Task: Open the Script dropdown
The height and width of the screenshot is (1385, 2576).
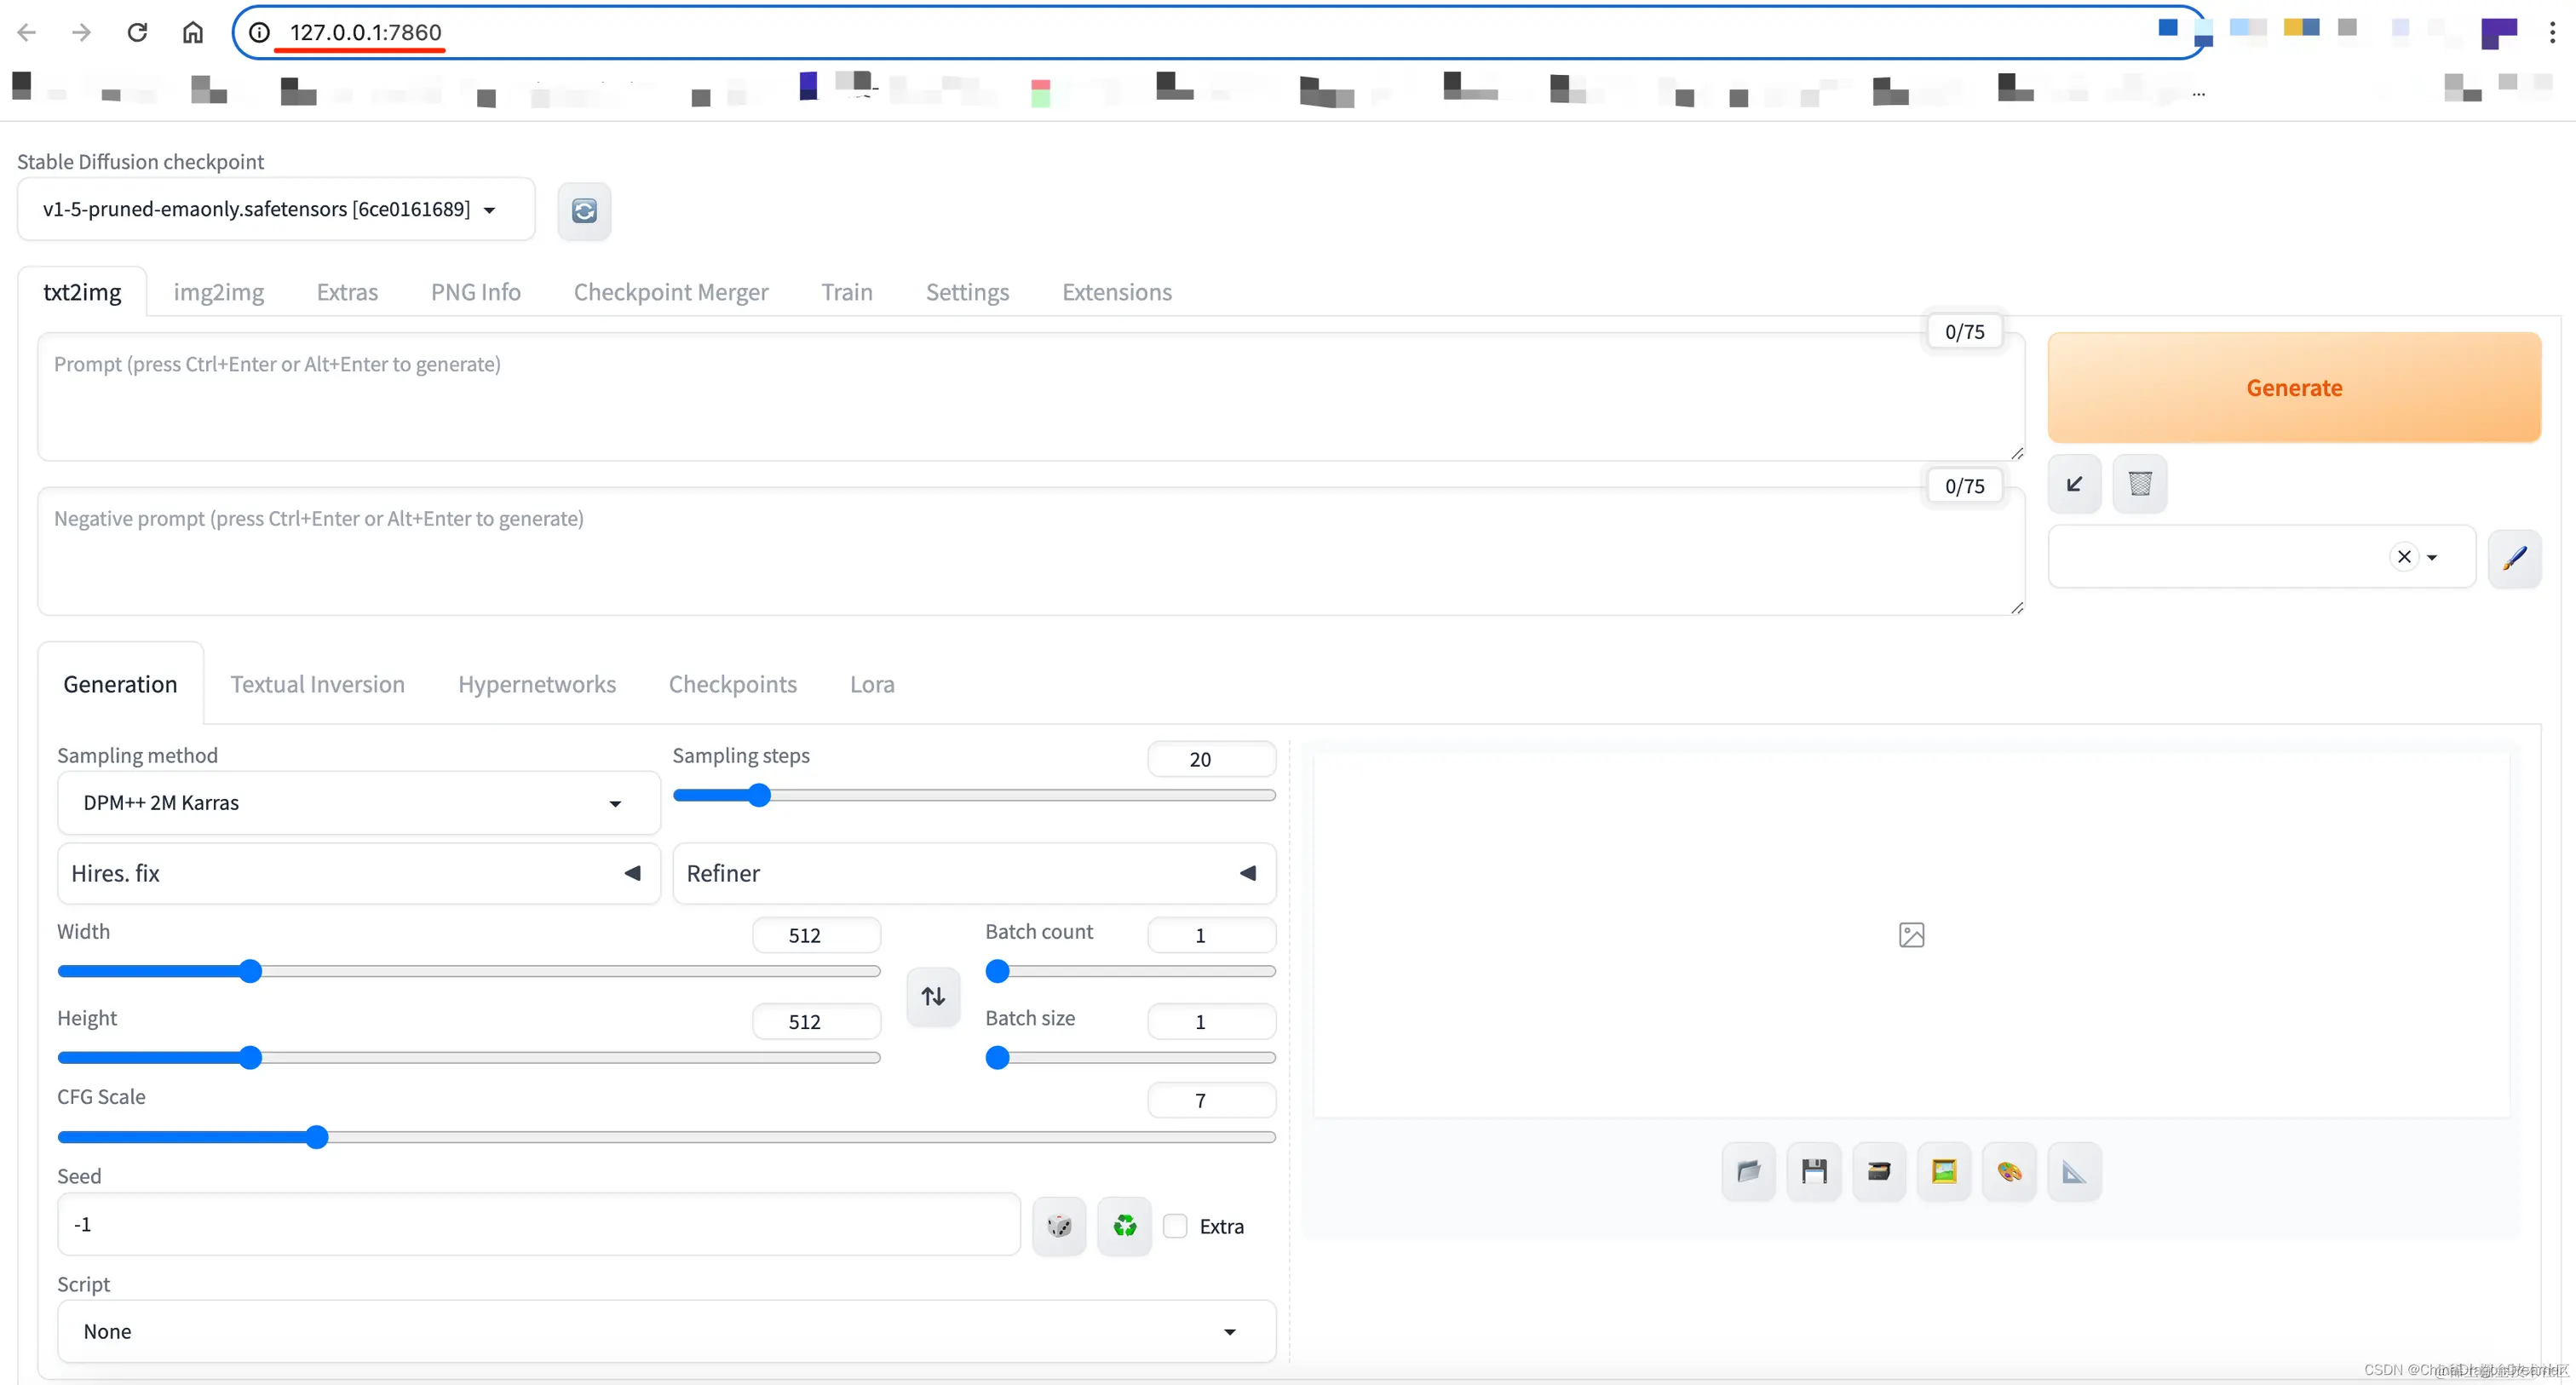Action: point(666,1331)
